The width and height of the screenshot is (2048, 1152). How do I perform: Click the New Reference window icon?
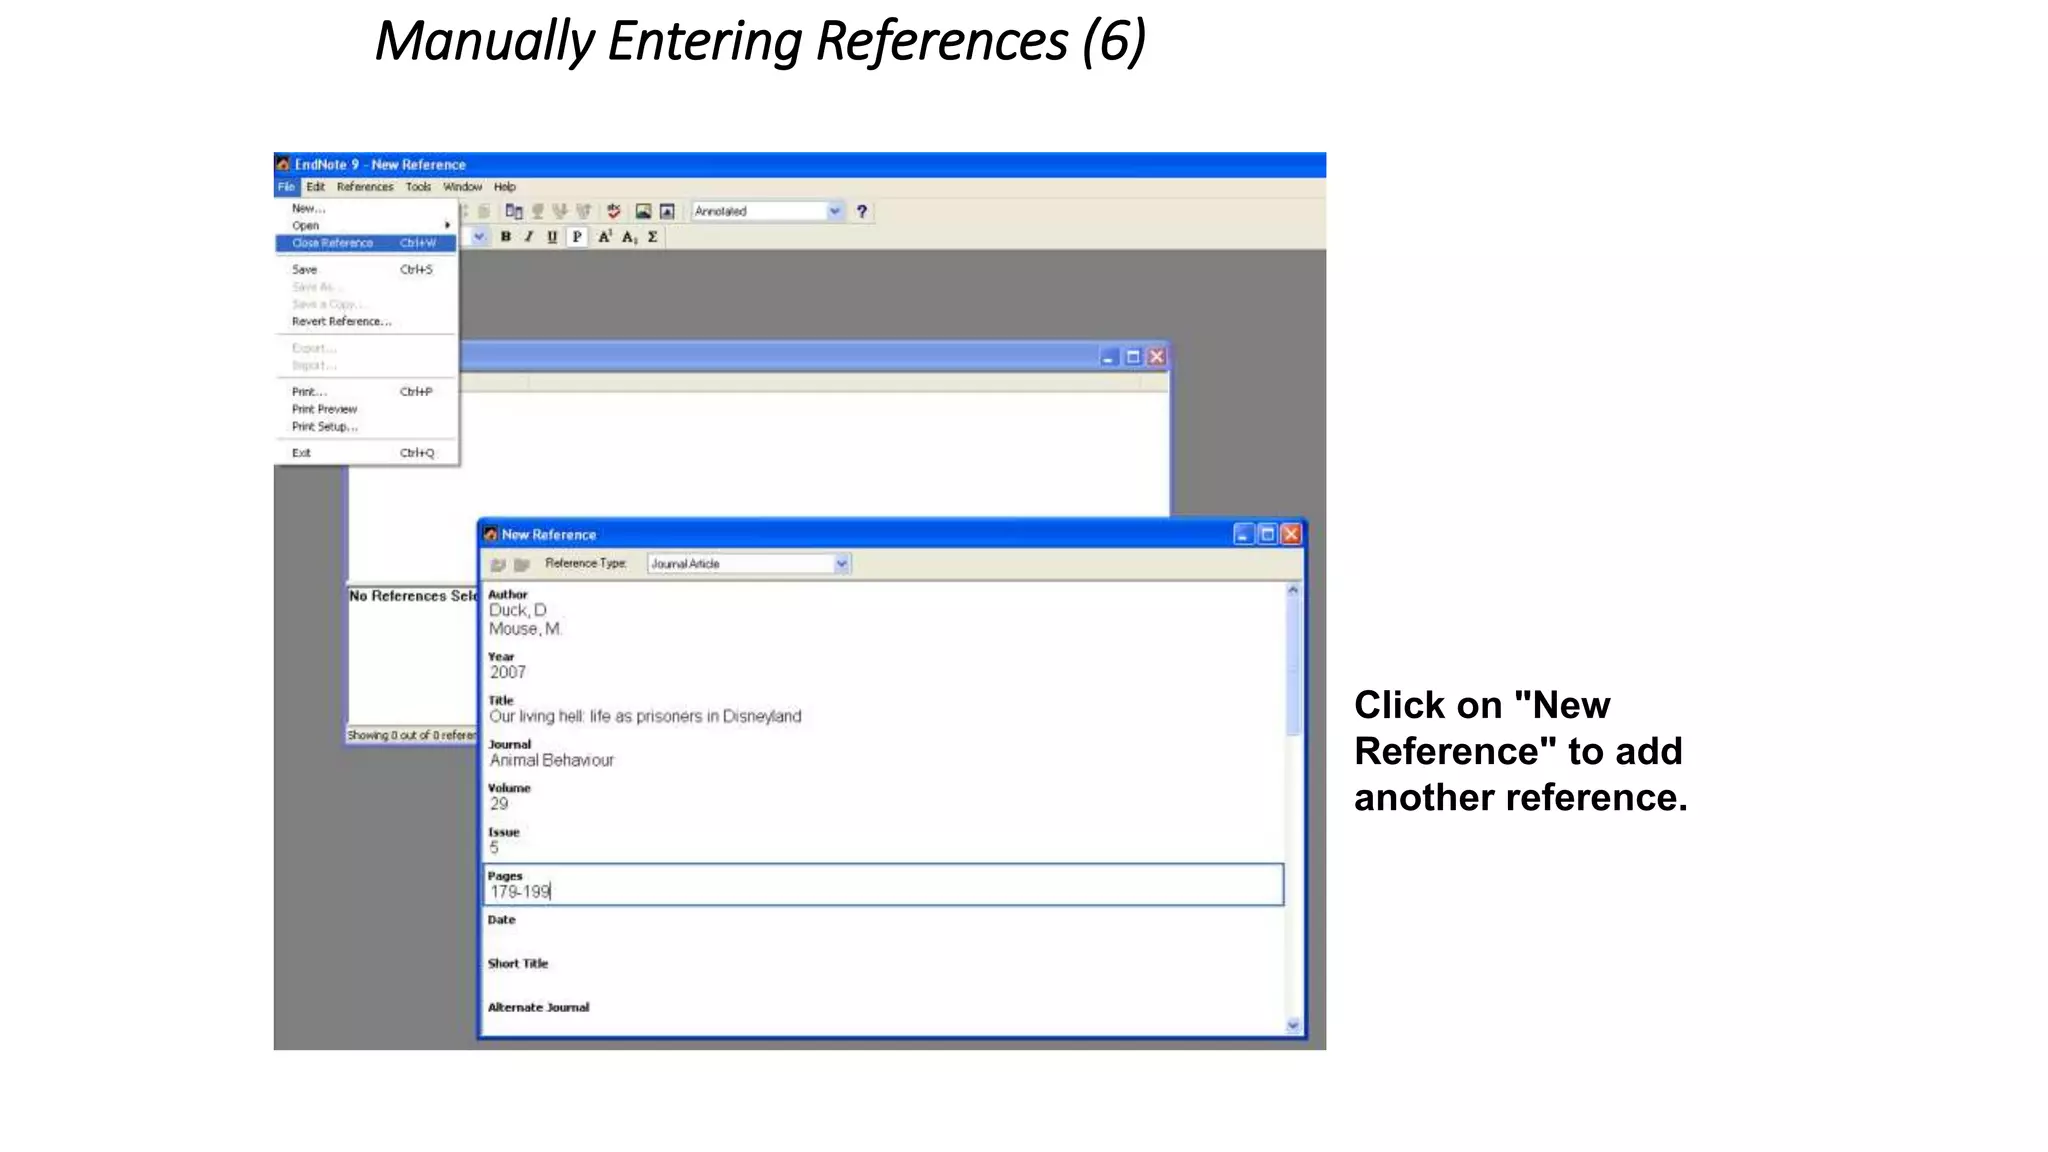pos(490,534)
